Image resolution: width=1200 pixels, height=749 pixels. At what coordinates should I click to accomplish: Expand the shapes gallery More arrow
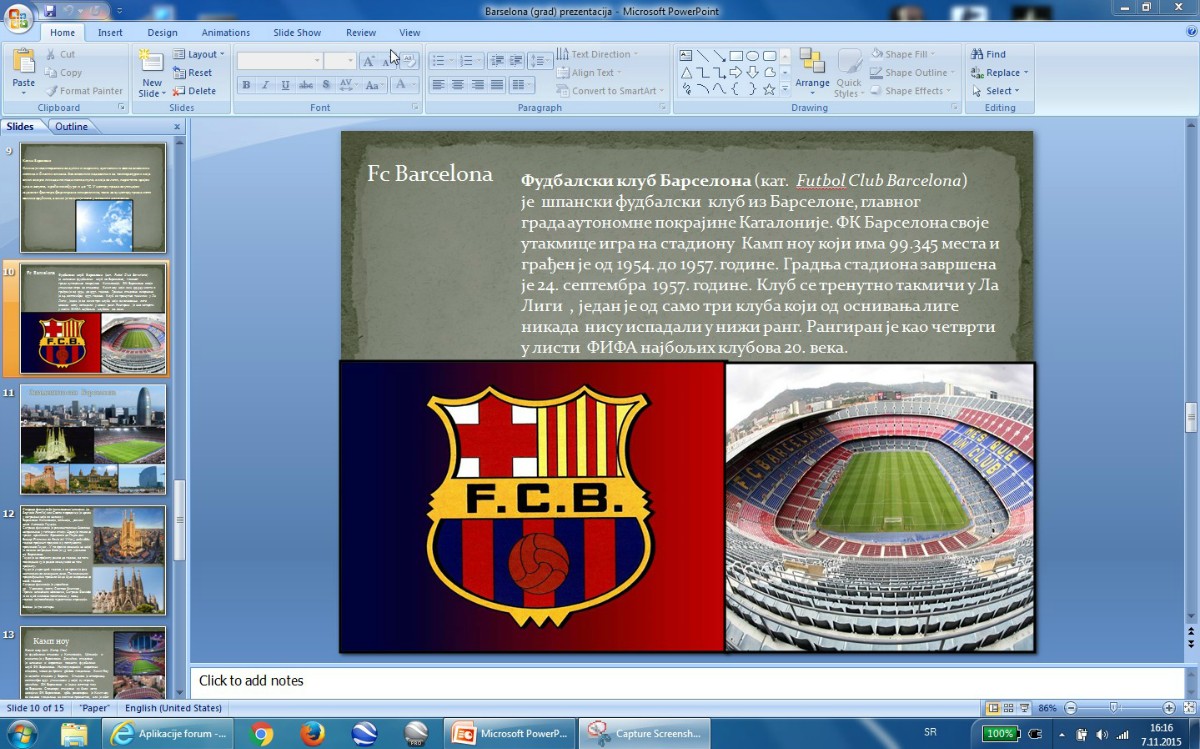pyautogui.click(x=785, y=90)
